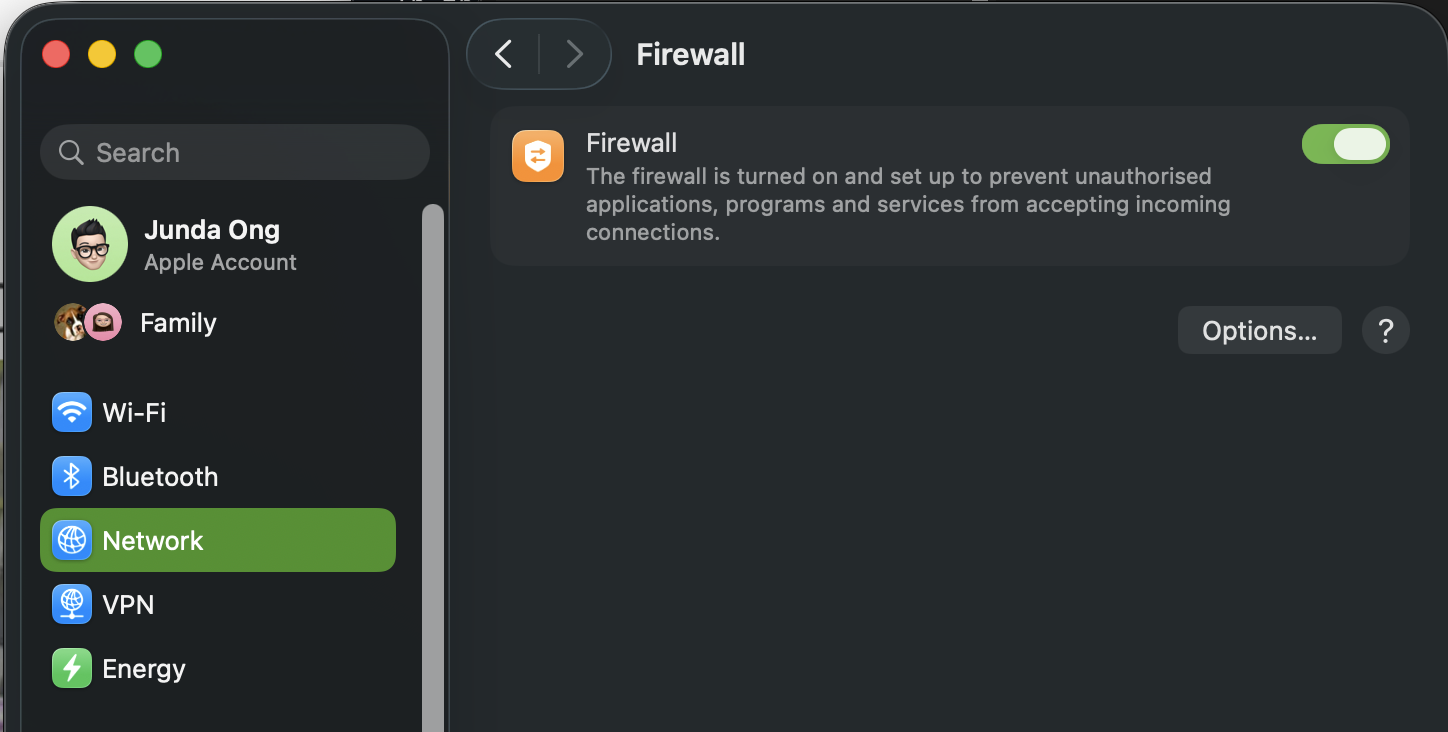Click the Family avatars icon
The width and height of the screenshot is (1448, 732).
88,323
